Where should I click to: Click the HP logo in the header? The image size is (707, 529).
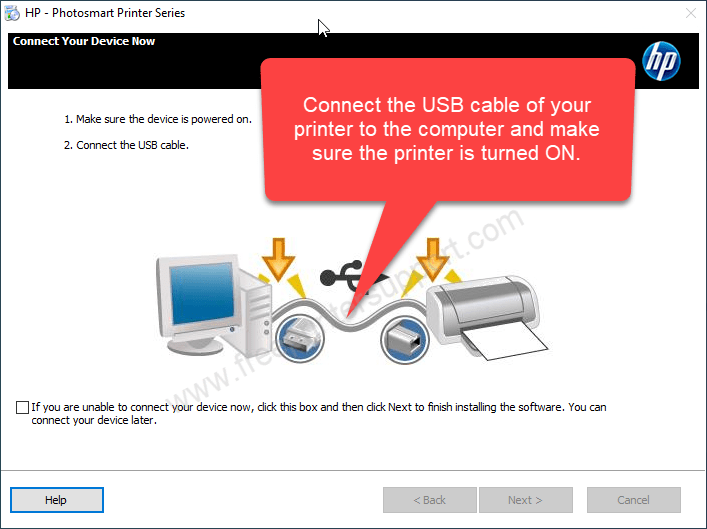(661, 61)
